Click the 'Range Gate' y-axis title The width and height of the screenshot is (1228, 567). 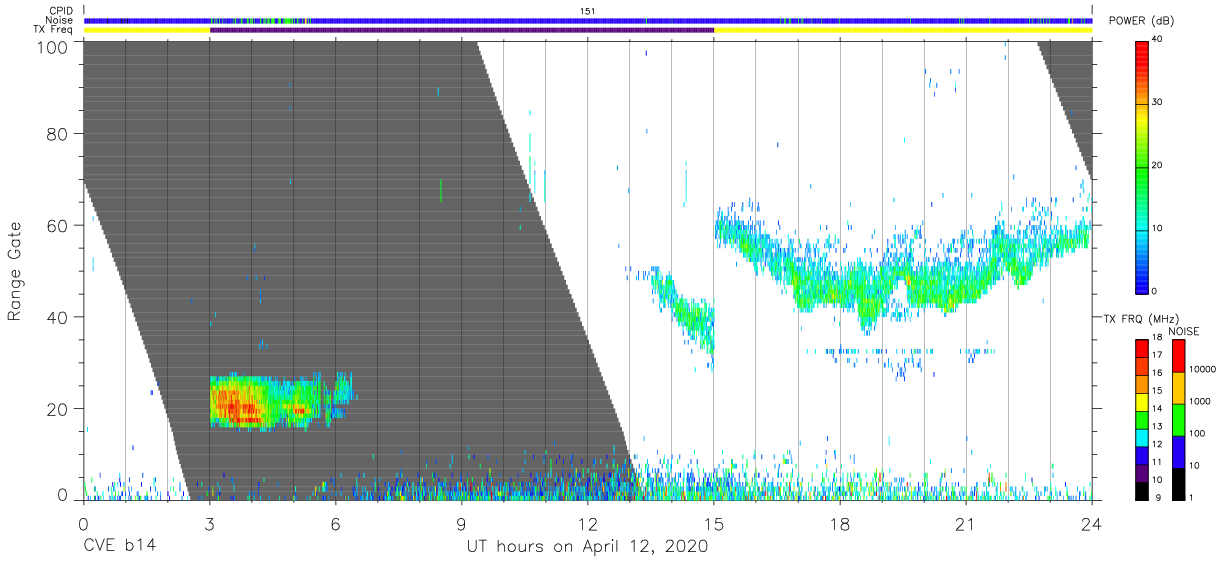click(x=15, y=271)
